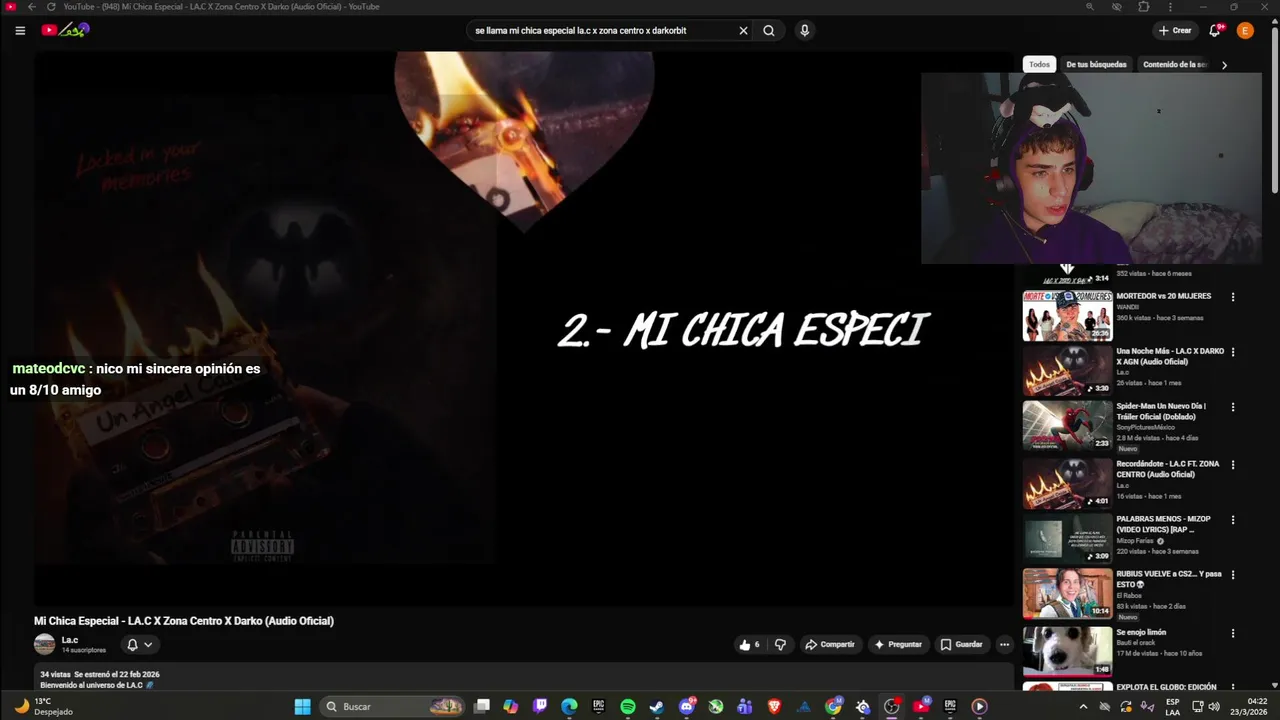Open RUBIUS VUELVE a CS2 thumbnail
This screenshot has height=720, width=1280.
tap(1067, 594)
